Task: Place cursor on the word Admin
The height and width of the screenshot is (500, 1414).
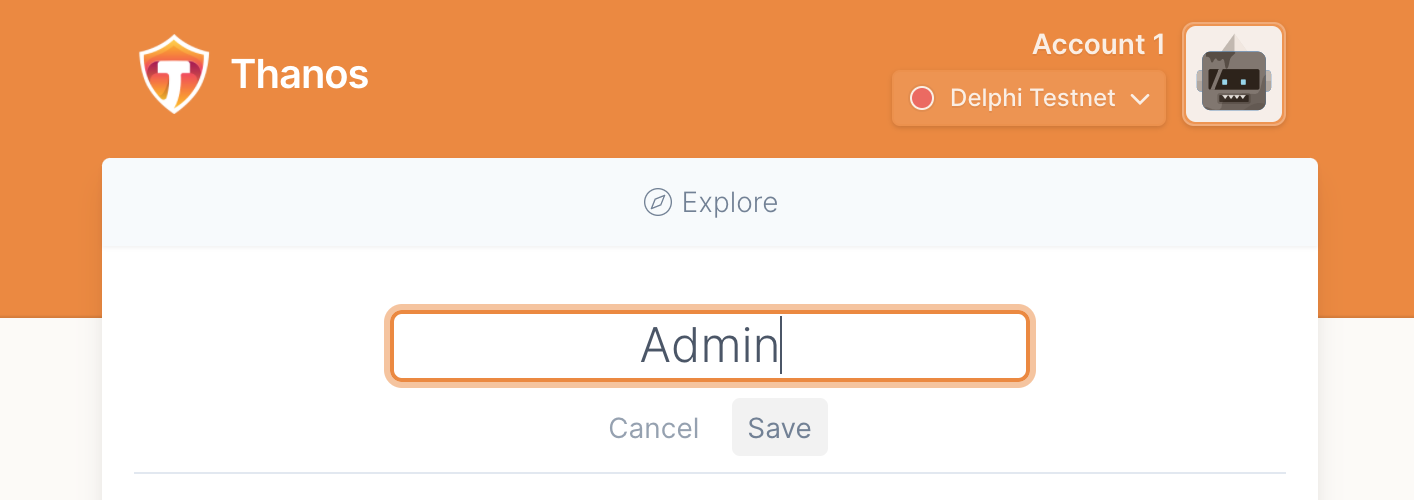Action: click(709, 346)
